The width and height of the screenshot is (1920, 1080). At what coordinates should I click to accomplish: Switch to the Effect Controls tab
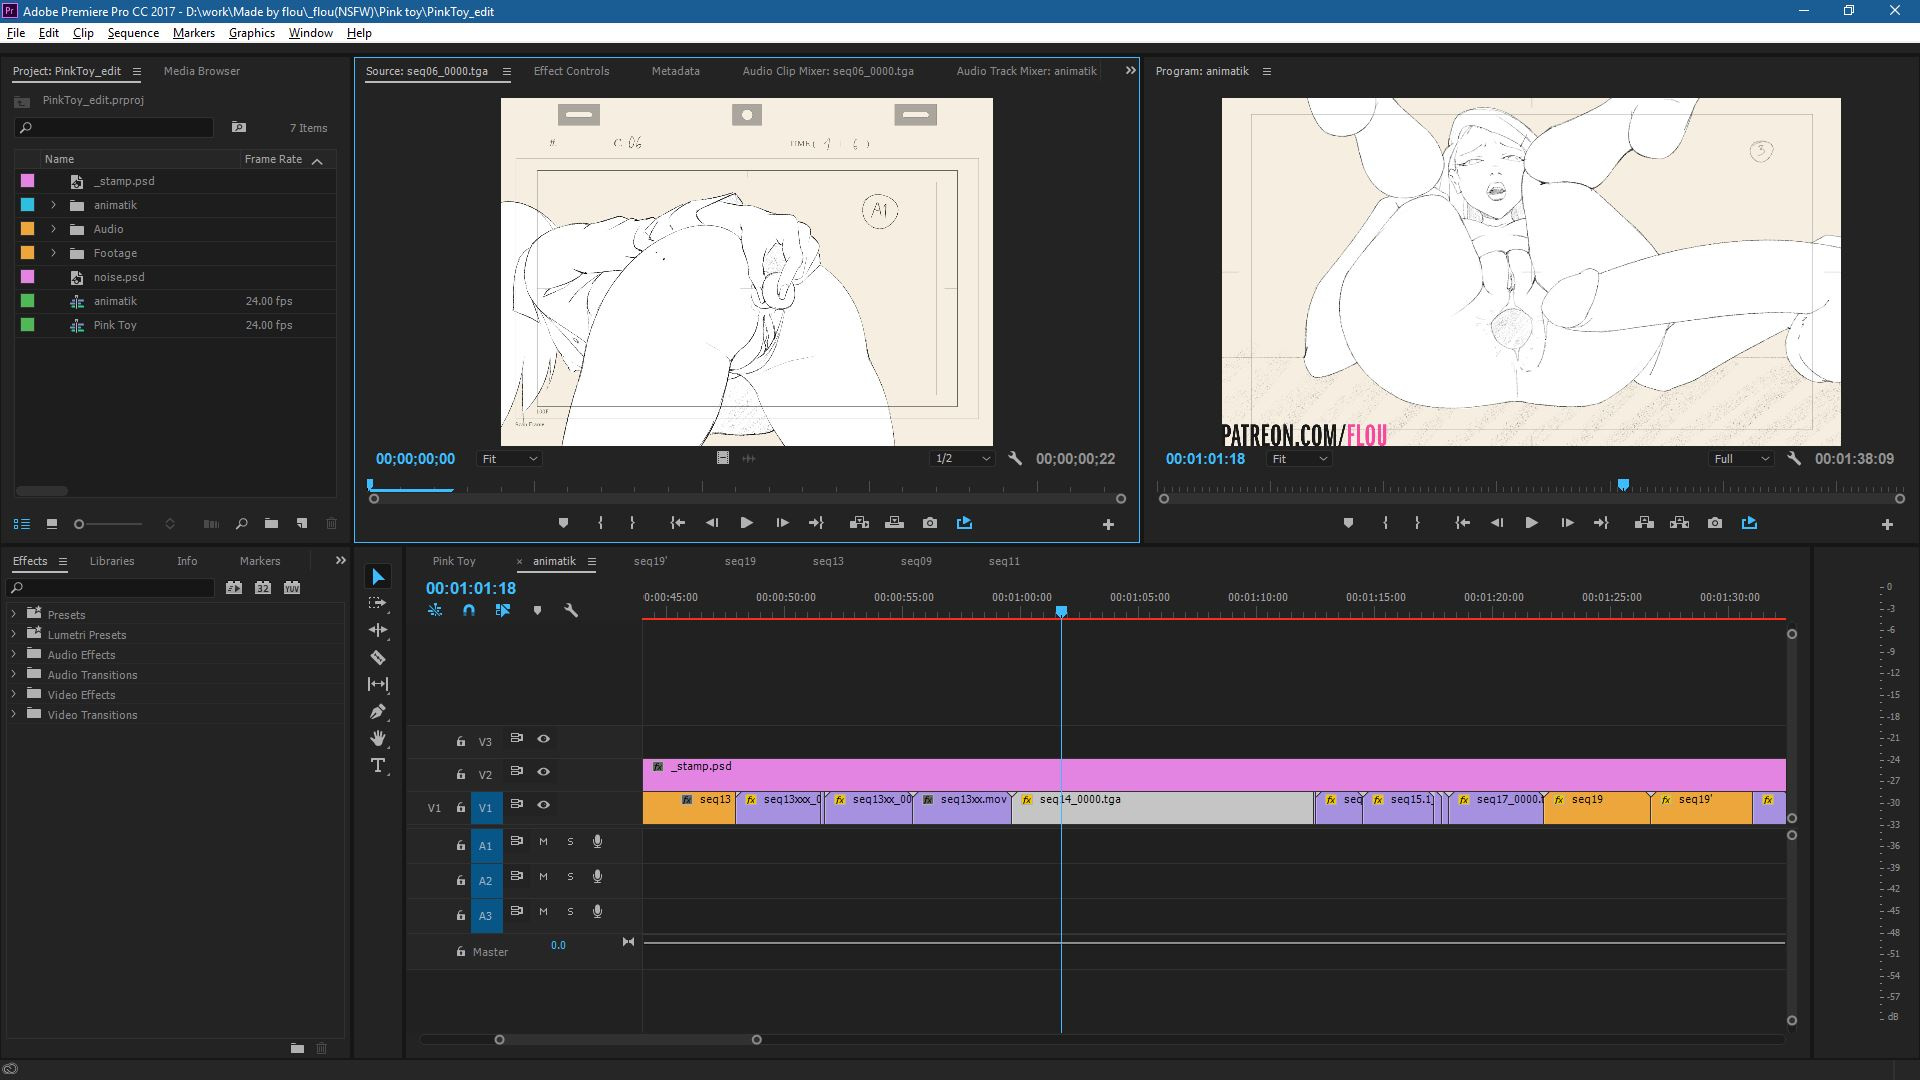pyautogui.click(x=571, y=71)
